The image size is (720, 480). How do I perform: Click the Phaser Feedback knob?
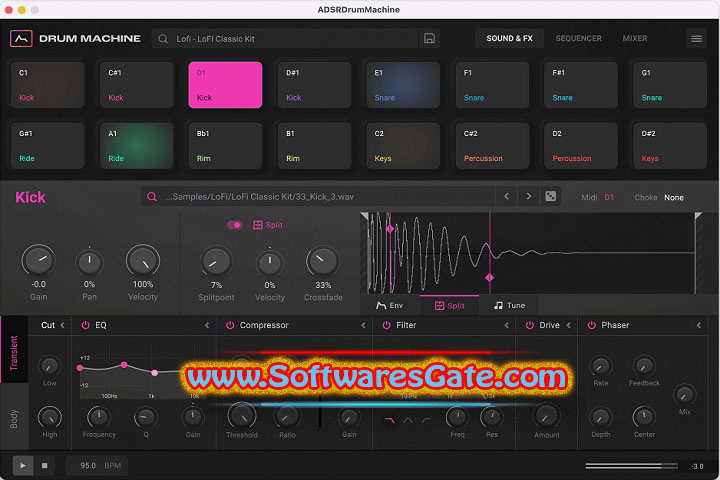pyautogui.click(x=644, y=366)
